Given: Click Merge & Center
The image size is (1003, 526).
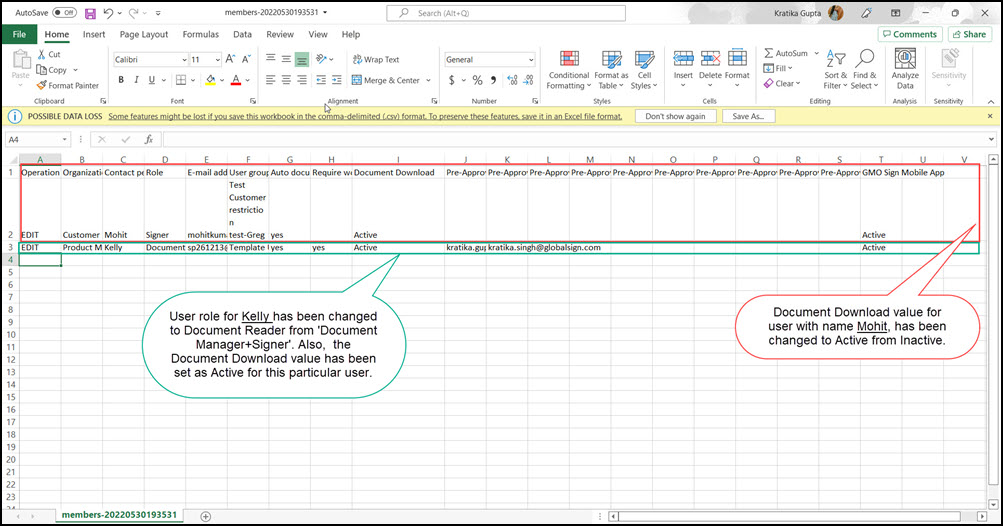Looking at the screenshot, I should tap(386, 80).
